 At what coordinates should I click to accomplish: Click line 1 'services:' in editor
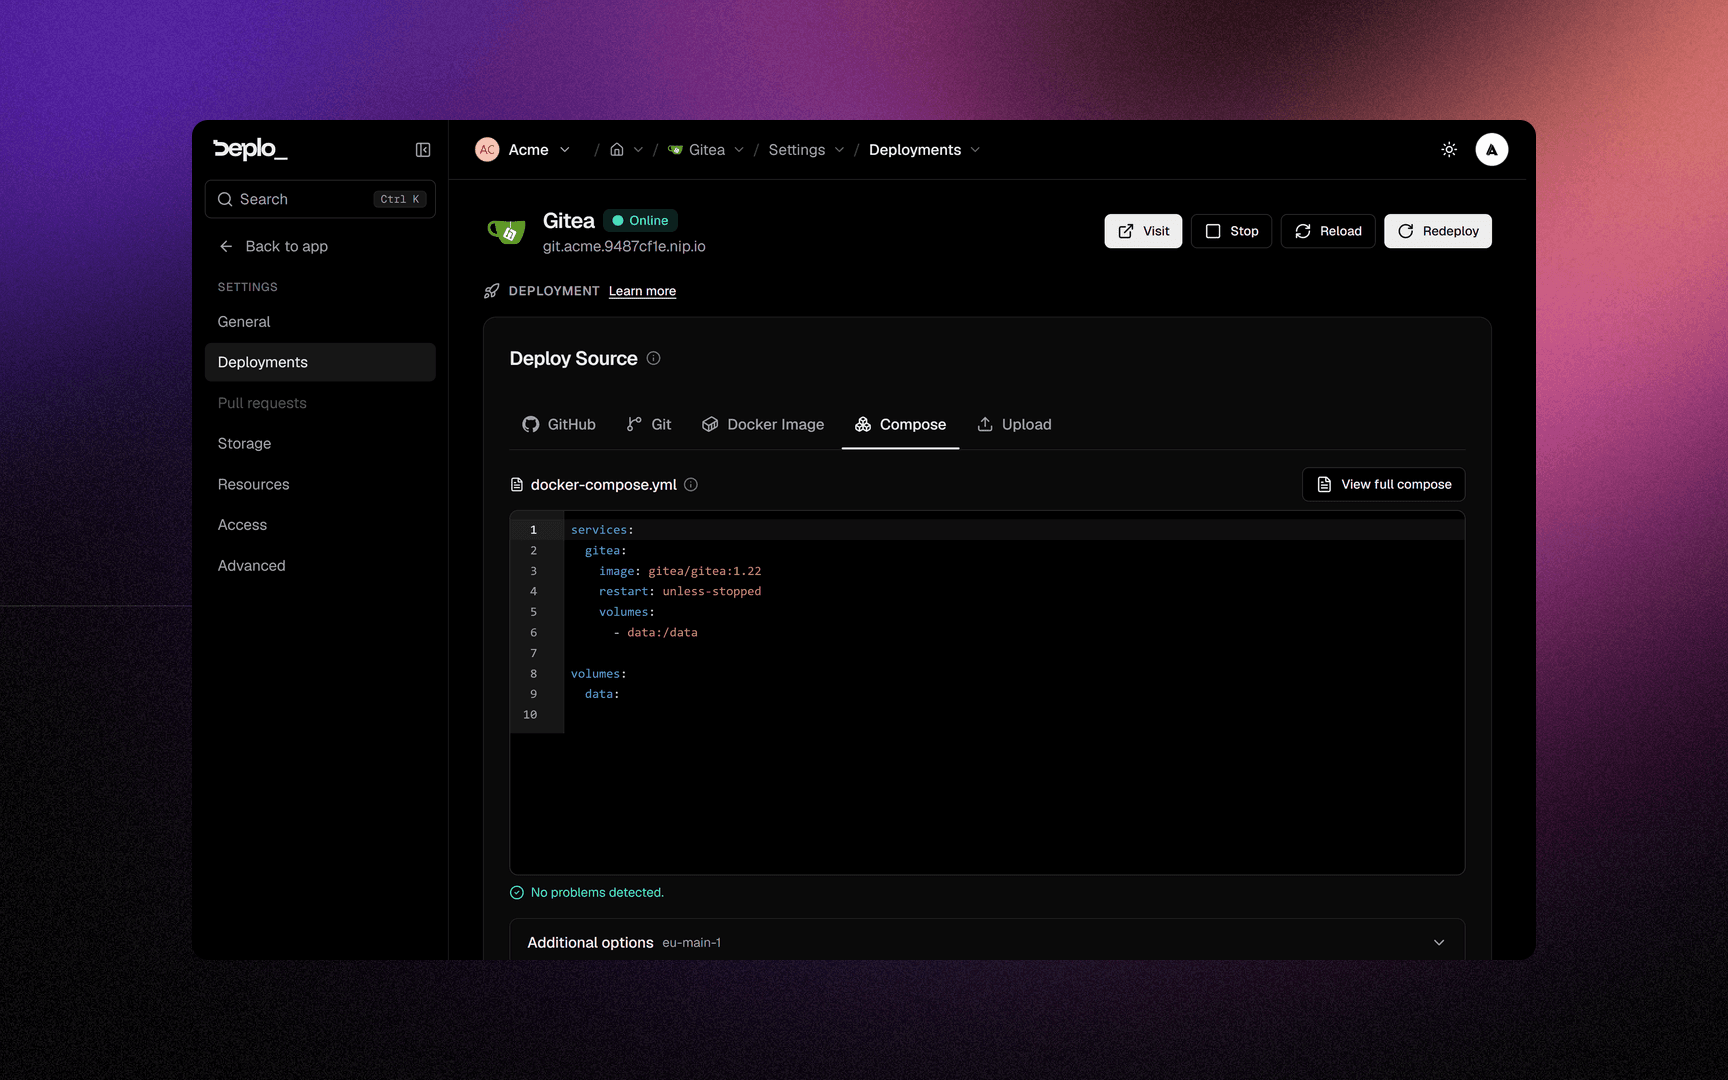(602, 530)
